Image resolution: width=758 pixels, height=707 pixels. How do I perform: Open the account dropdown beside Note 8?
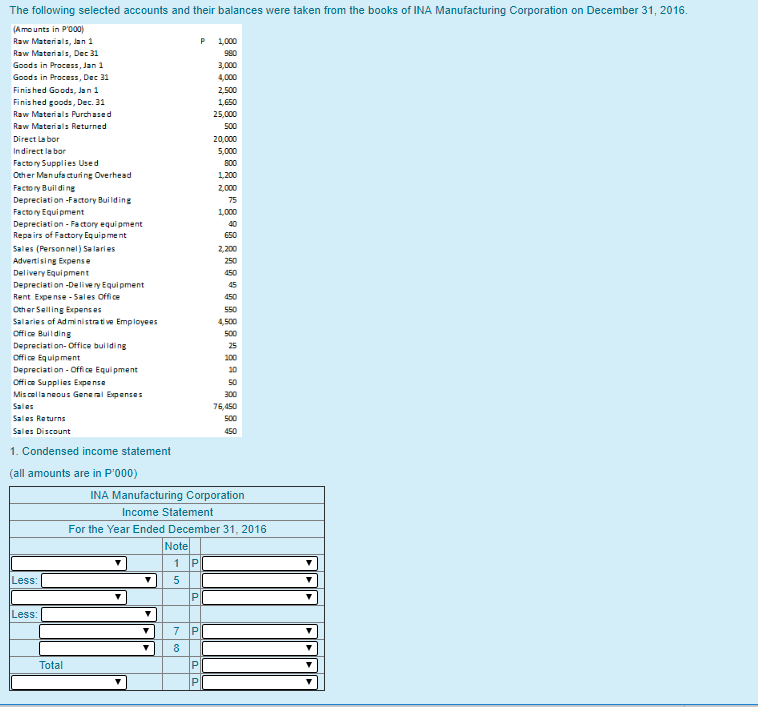coord(97,648)
